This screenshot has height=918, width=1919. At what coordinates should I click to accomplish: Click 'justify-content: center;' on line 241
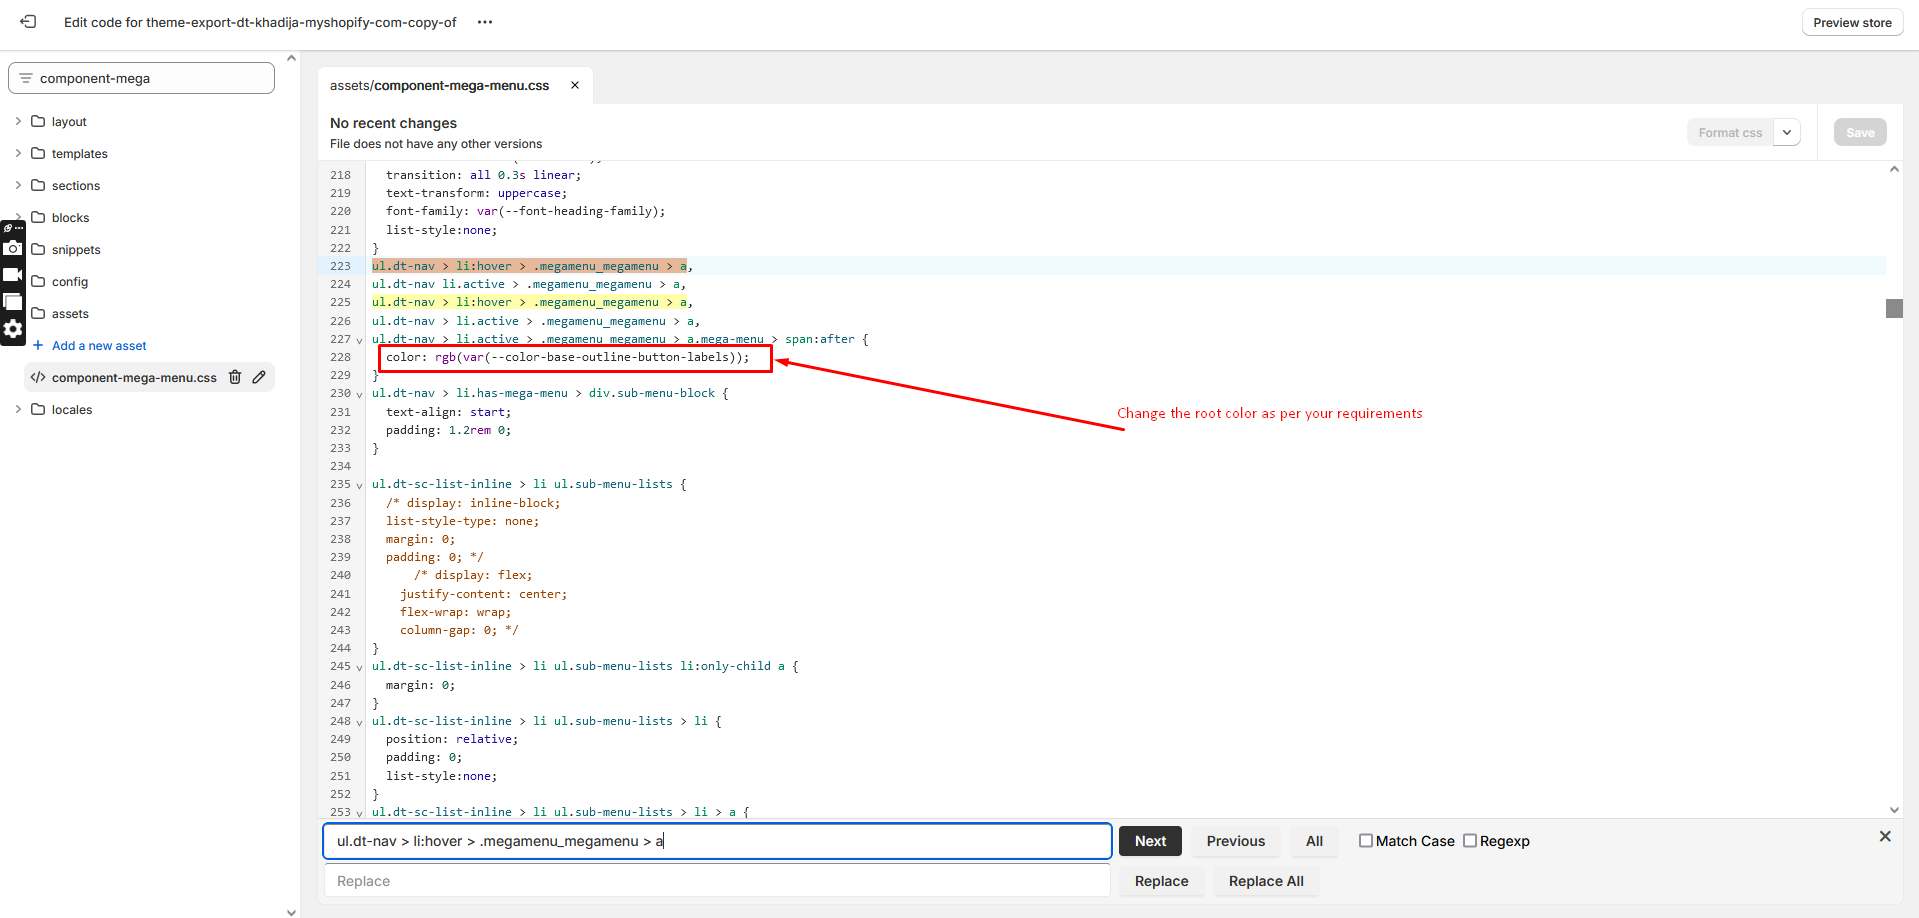coord(483,594)
